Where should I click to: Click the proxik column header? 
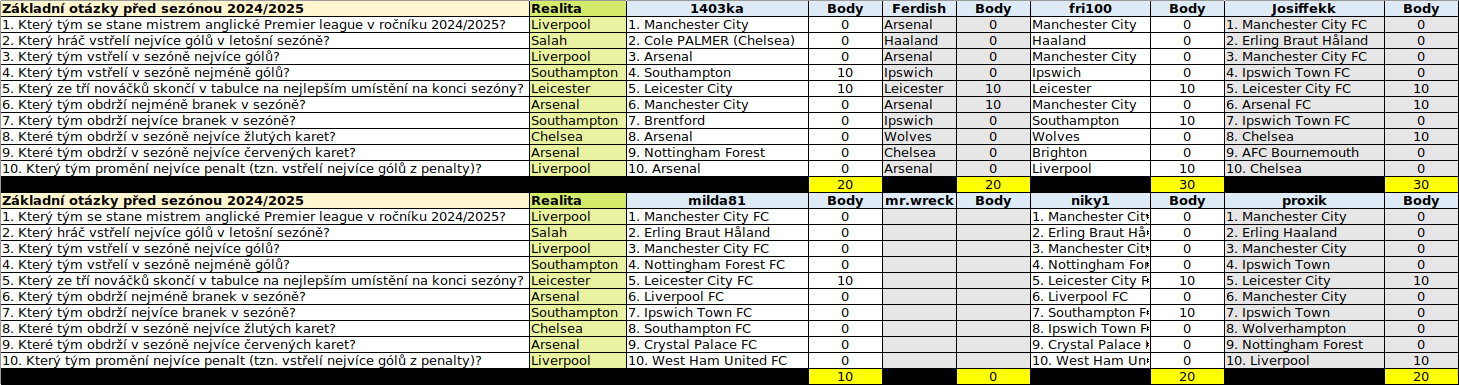click(1304, 200)
